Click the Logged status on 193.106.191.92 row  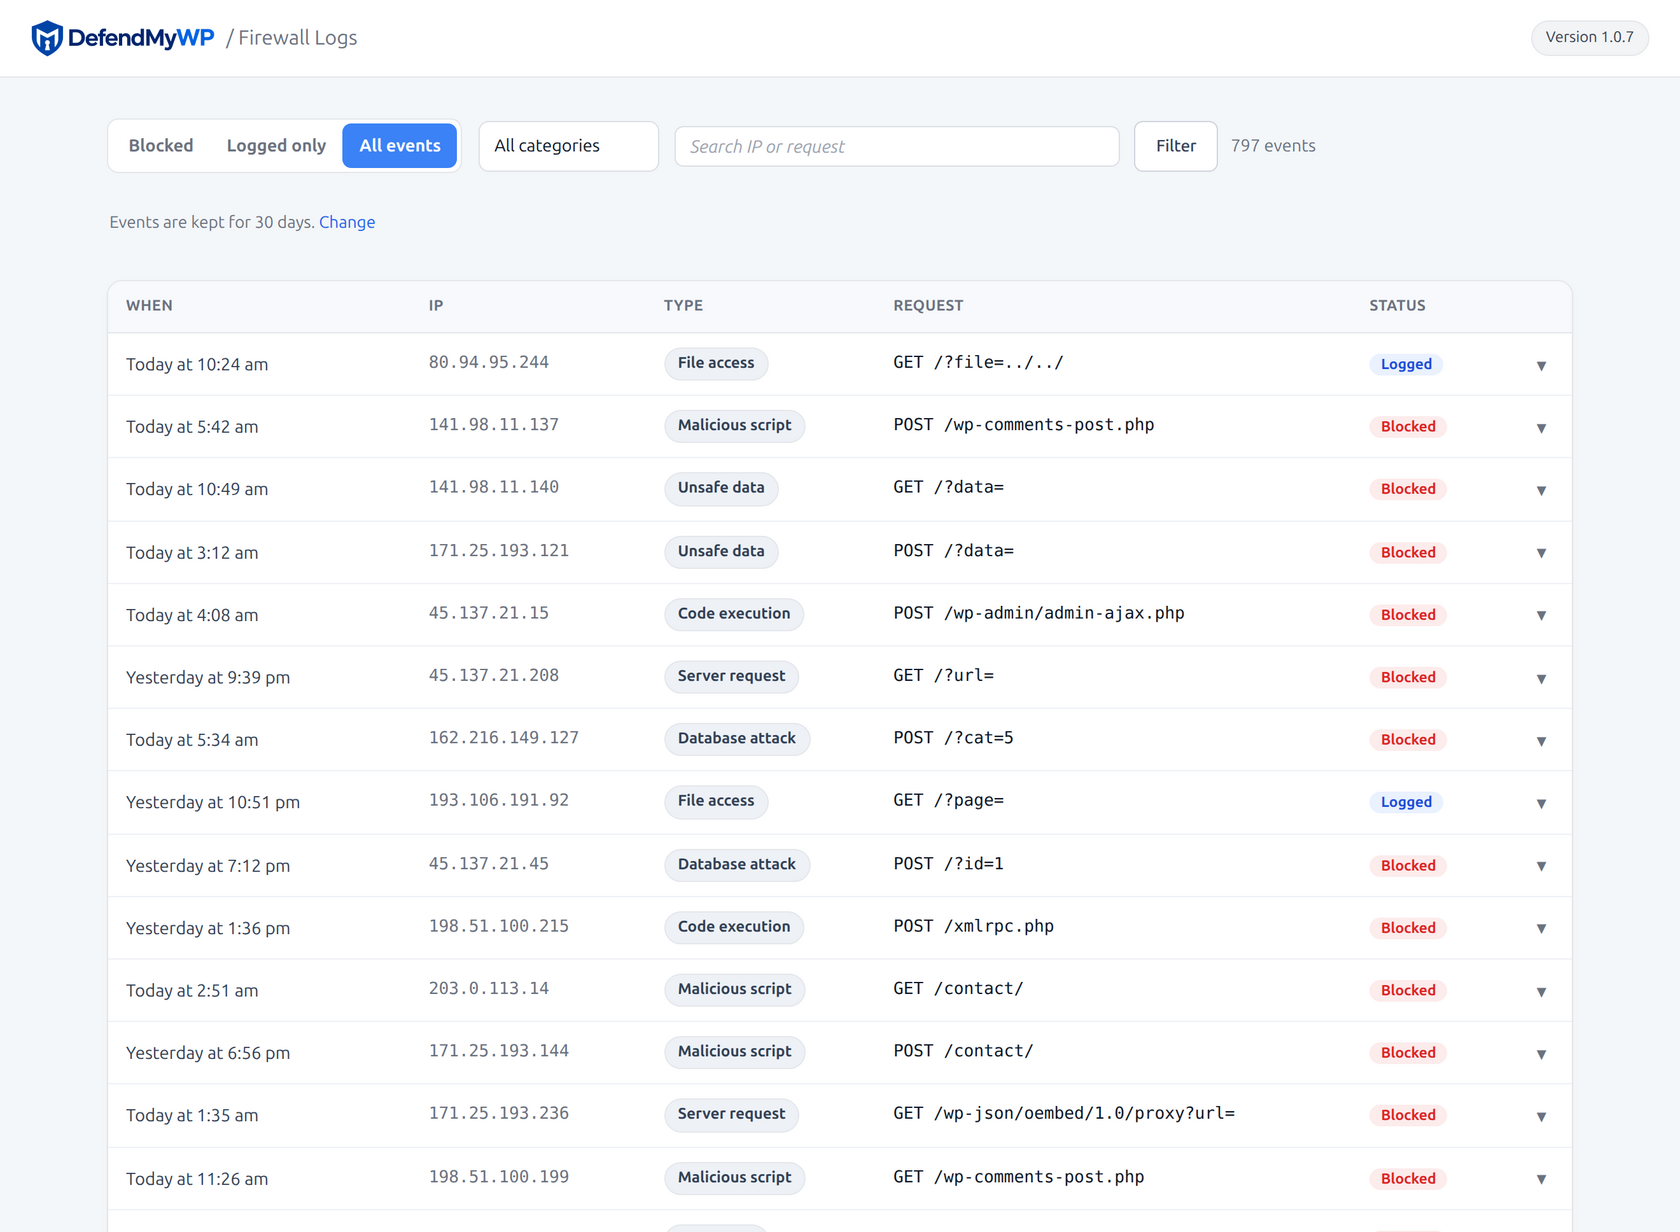1406,802
